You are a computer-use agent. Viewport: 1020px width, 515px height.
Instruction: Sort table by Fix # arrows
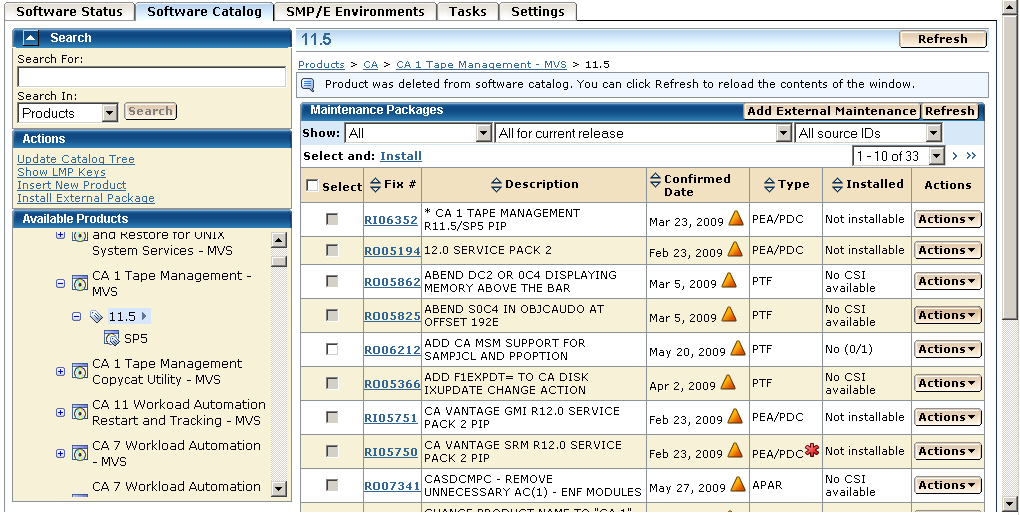click(375, 185)
